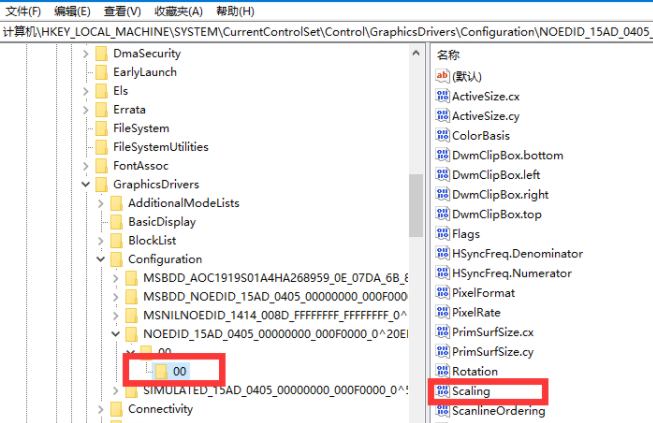Click the folder icon next to DmaSecurity
This screenshot has width=653, height=423.
(x=101, y=53)
